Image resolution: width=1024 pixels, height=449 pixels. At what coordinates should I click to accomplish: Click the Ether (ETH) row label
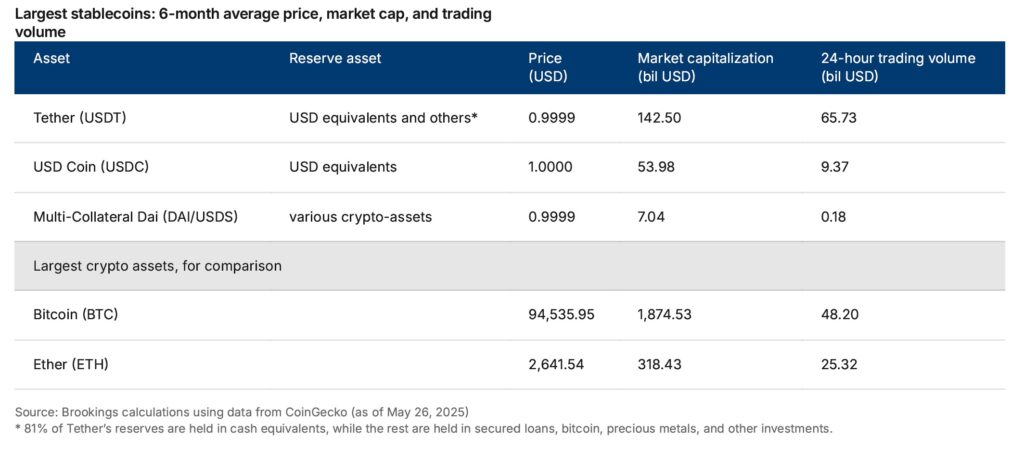tap(70, 364)
